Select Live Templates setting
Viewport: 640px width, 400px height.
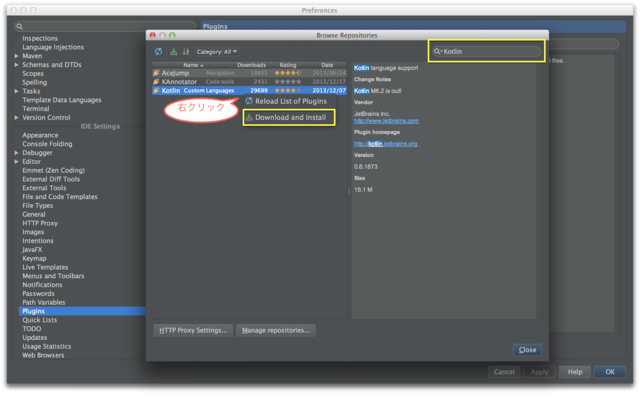45,267
